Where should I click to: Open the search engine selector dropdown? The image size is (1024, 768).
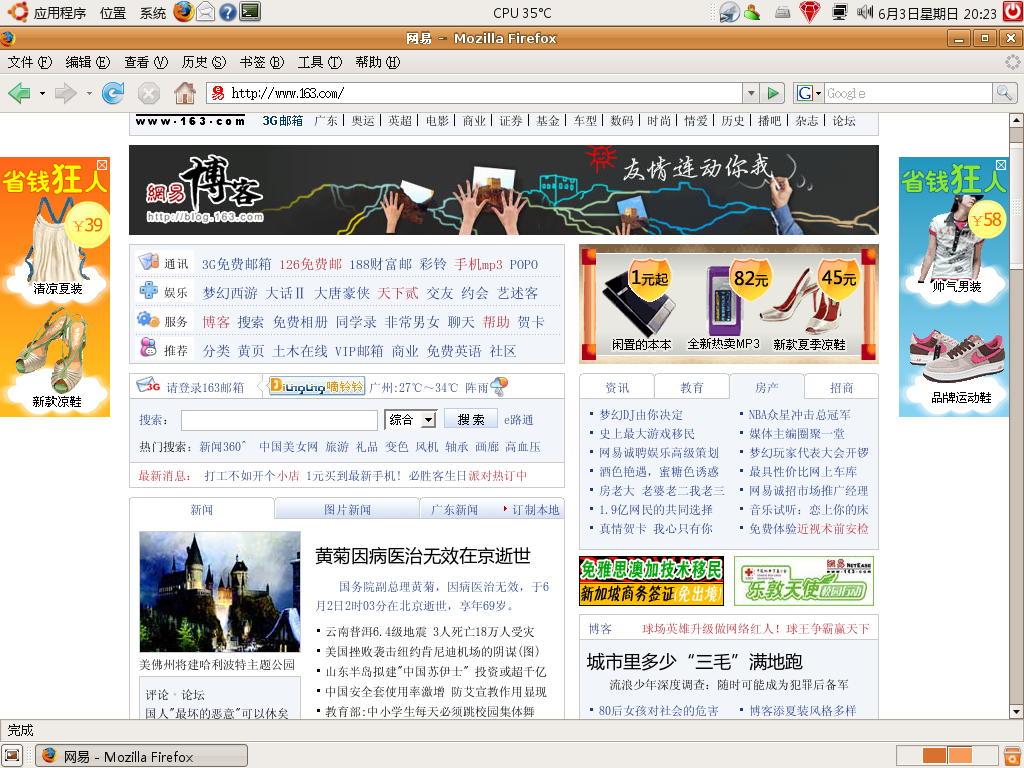point(808,93)
